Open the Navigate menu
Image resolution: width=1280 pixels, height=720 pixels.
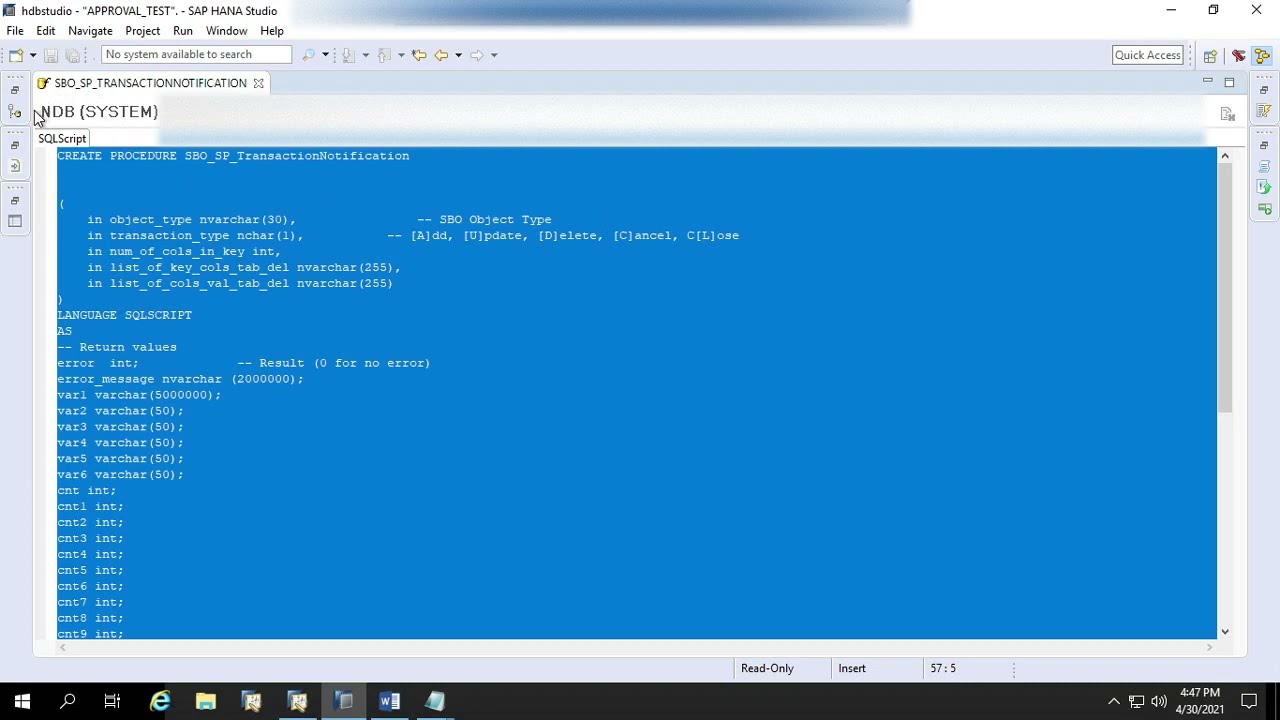tap(90, 31)
